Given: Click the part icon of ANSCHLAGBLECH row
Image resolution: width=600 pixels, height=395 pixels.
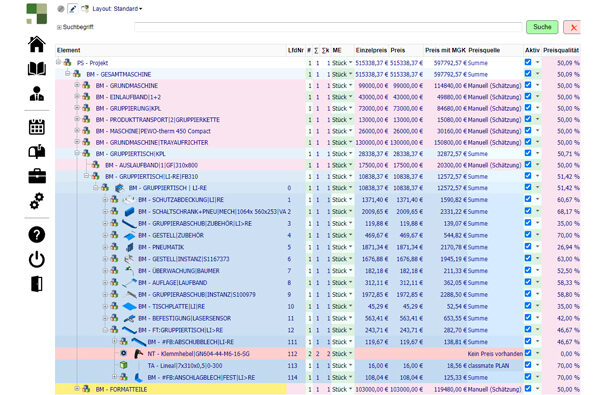Looking at the screenshot, I should pyautogui.click(x=139, y=377).
